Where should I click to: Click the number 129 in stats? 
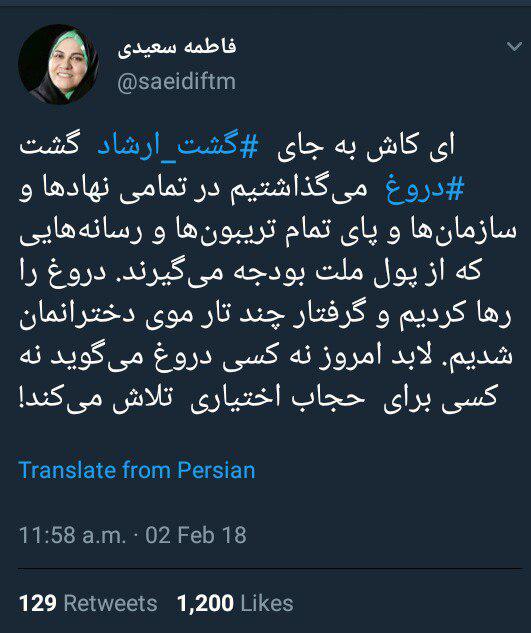[38, 604]
